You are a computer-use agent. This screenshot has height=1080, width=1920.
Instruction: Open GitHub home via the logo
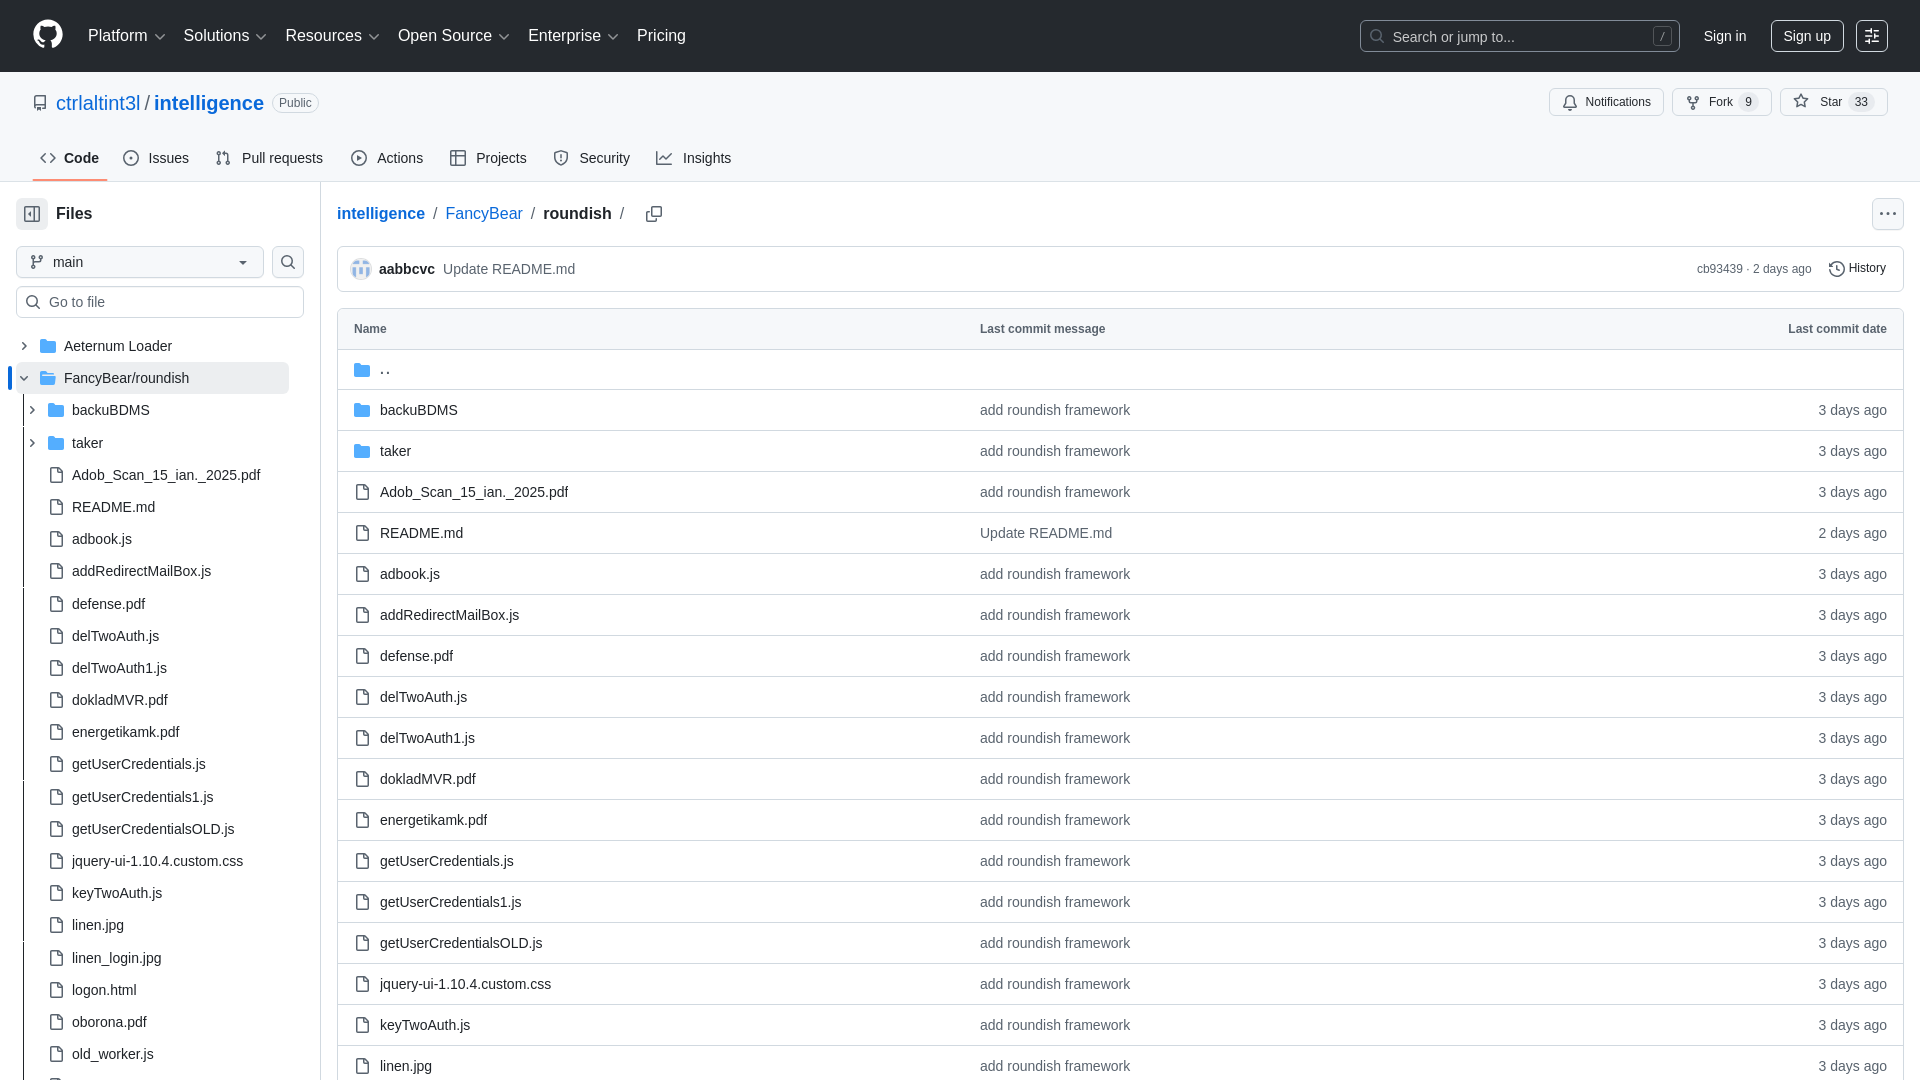click(x=46, y=35)
